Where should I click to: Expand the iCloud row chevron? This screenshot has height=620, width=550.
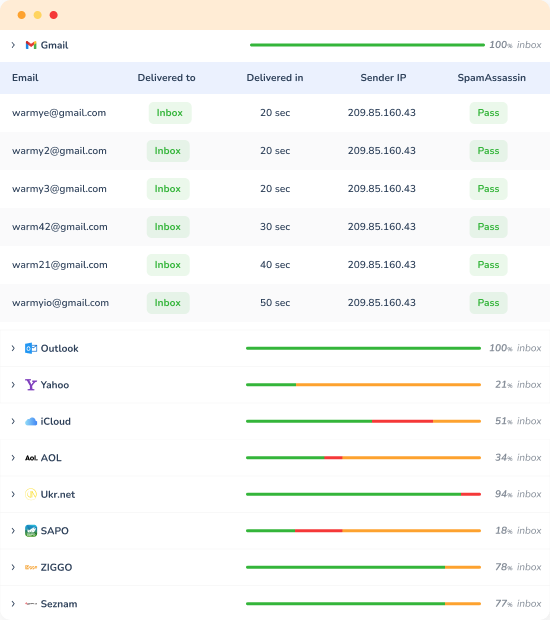pos(13,422)
